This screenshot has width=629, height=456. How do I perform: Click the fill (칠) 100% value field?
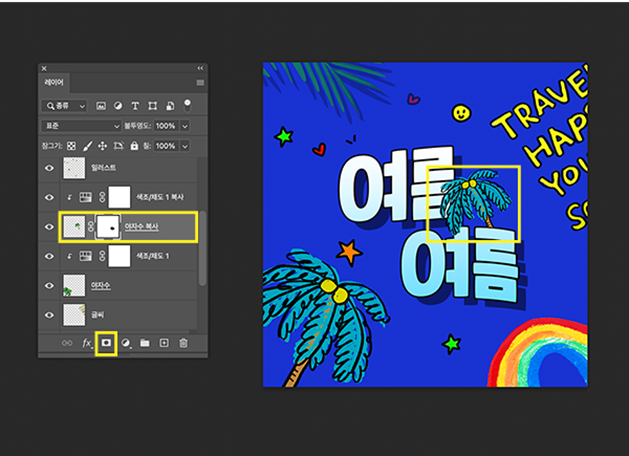point(166,146)
